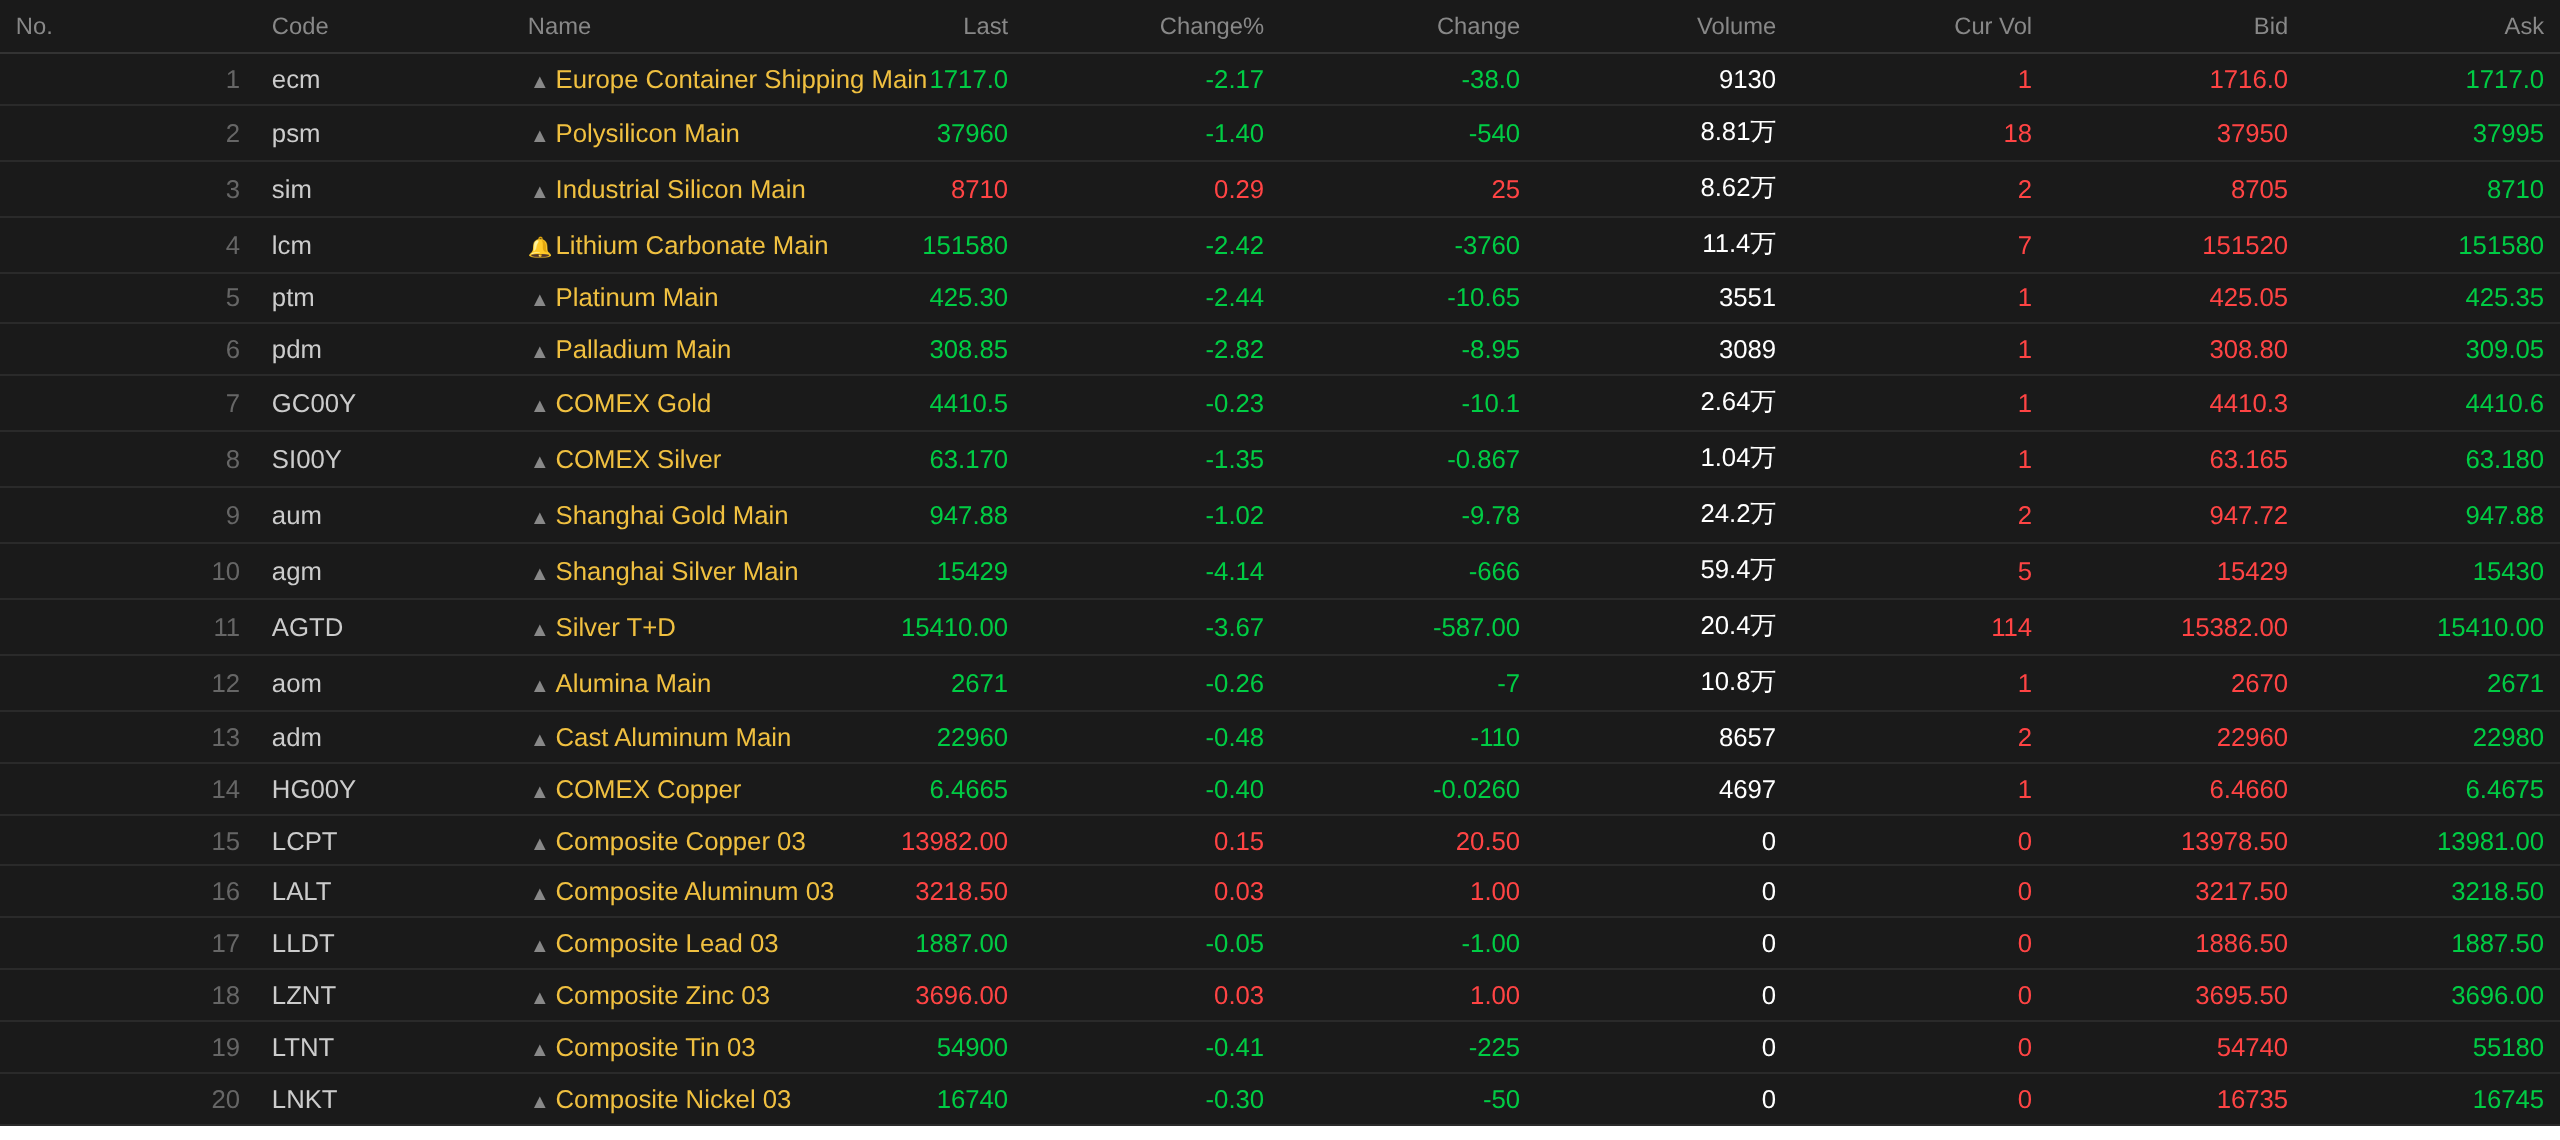Image resolution: width=2560 pixels, height=1140 pixels.
Task: Click the 24.2万 volume for Shanghai Gold Main
Action: [x=1738, y=514]
